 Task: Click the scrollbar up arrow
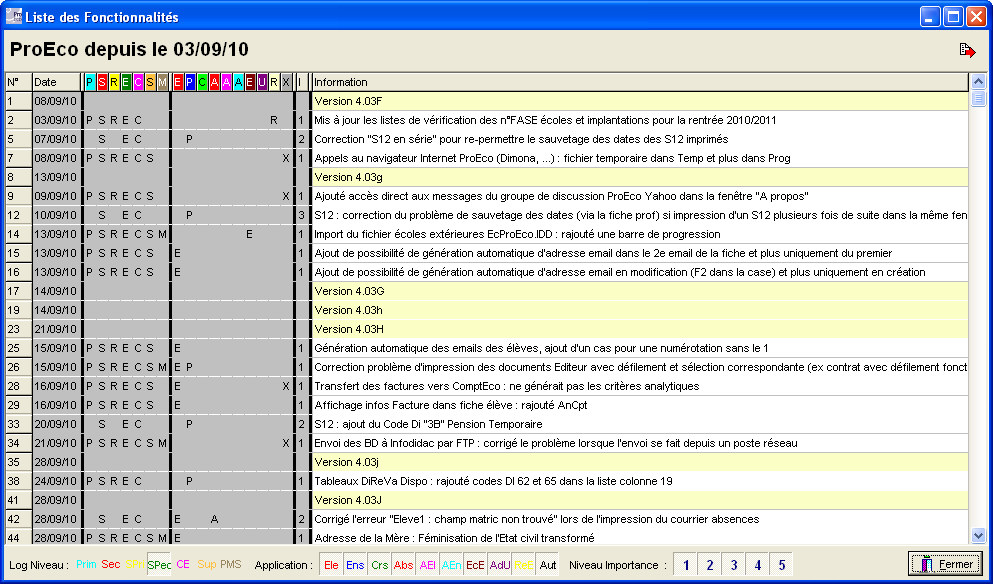pos(978,82)
